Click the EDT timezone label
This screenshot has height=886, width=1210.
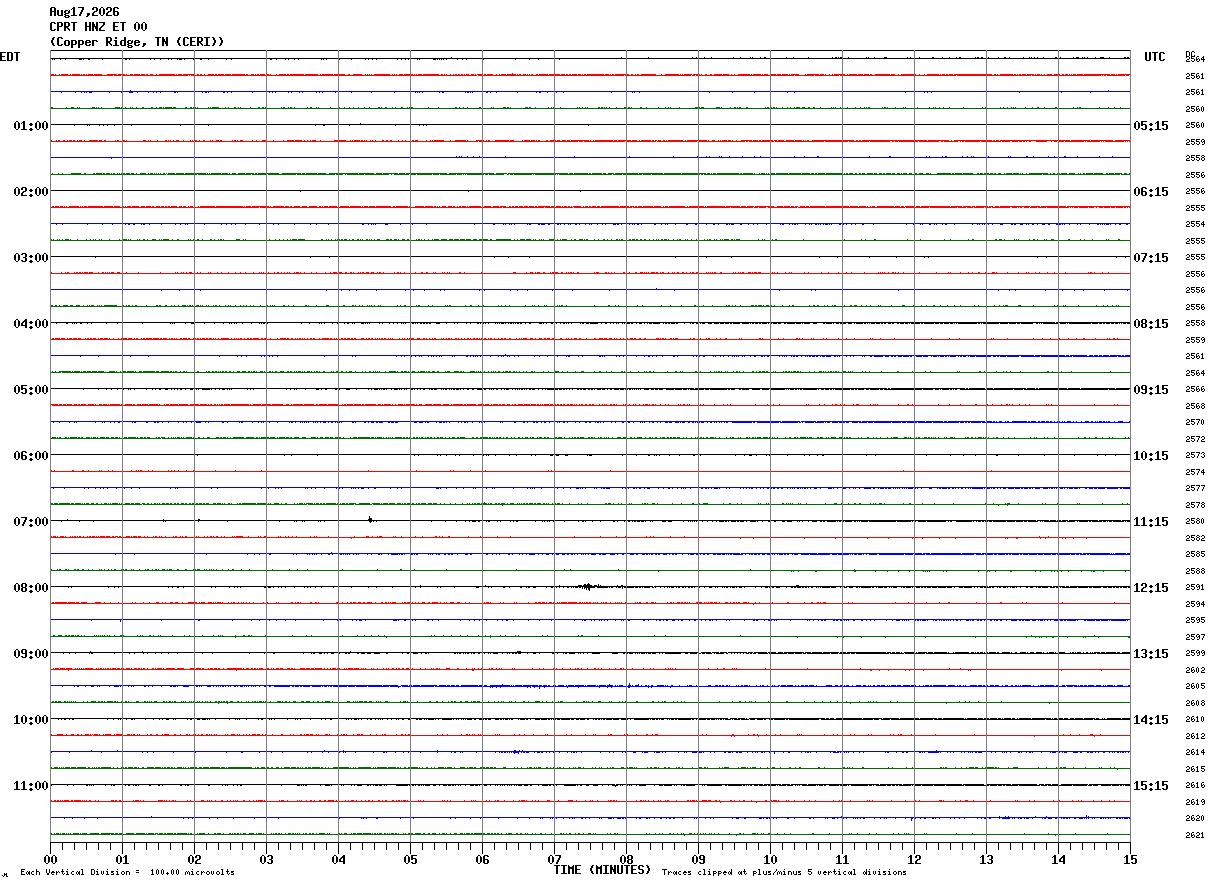tap(10, 57)
